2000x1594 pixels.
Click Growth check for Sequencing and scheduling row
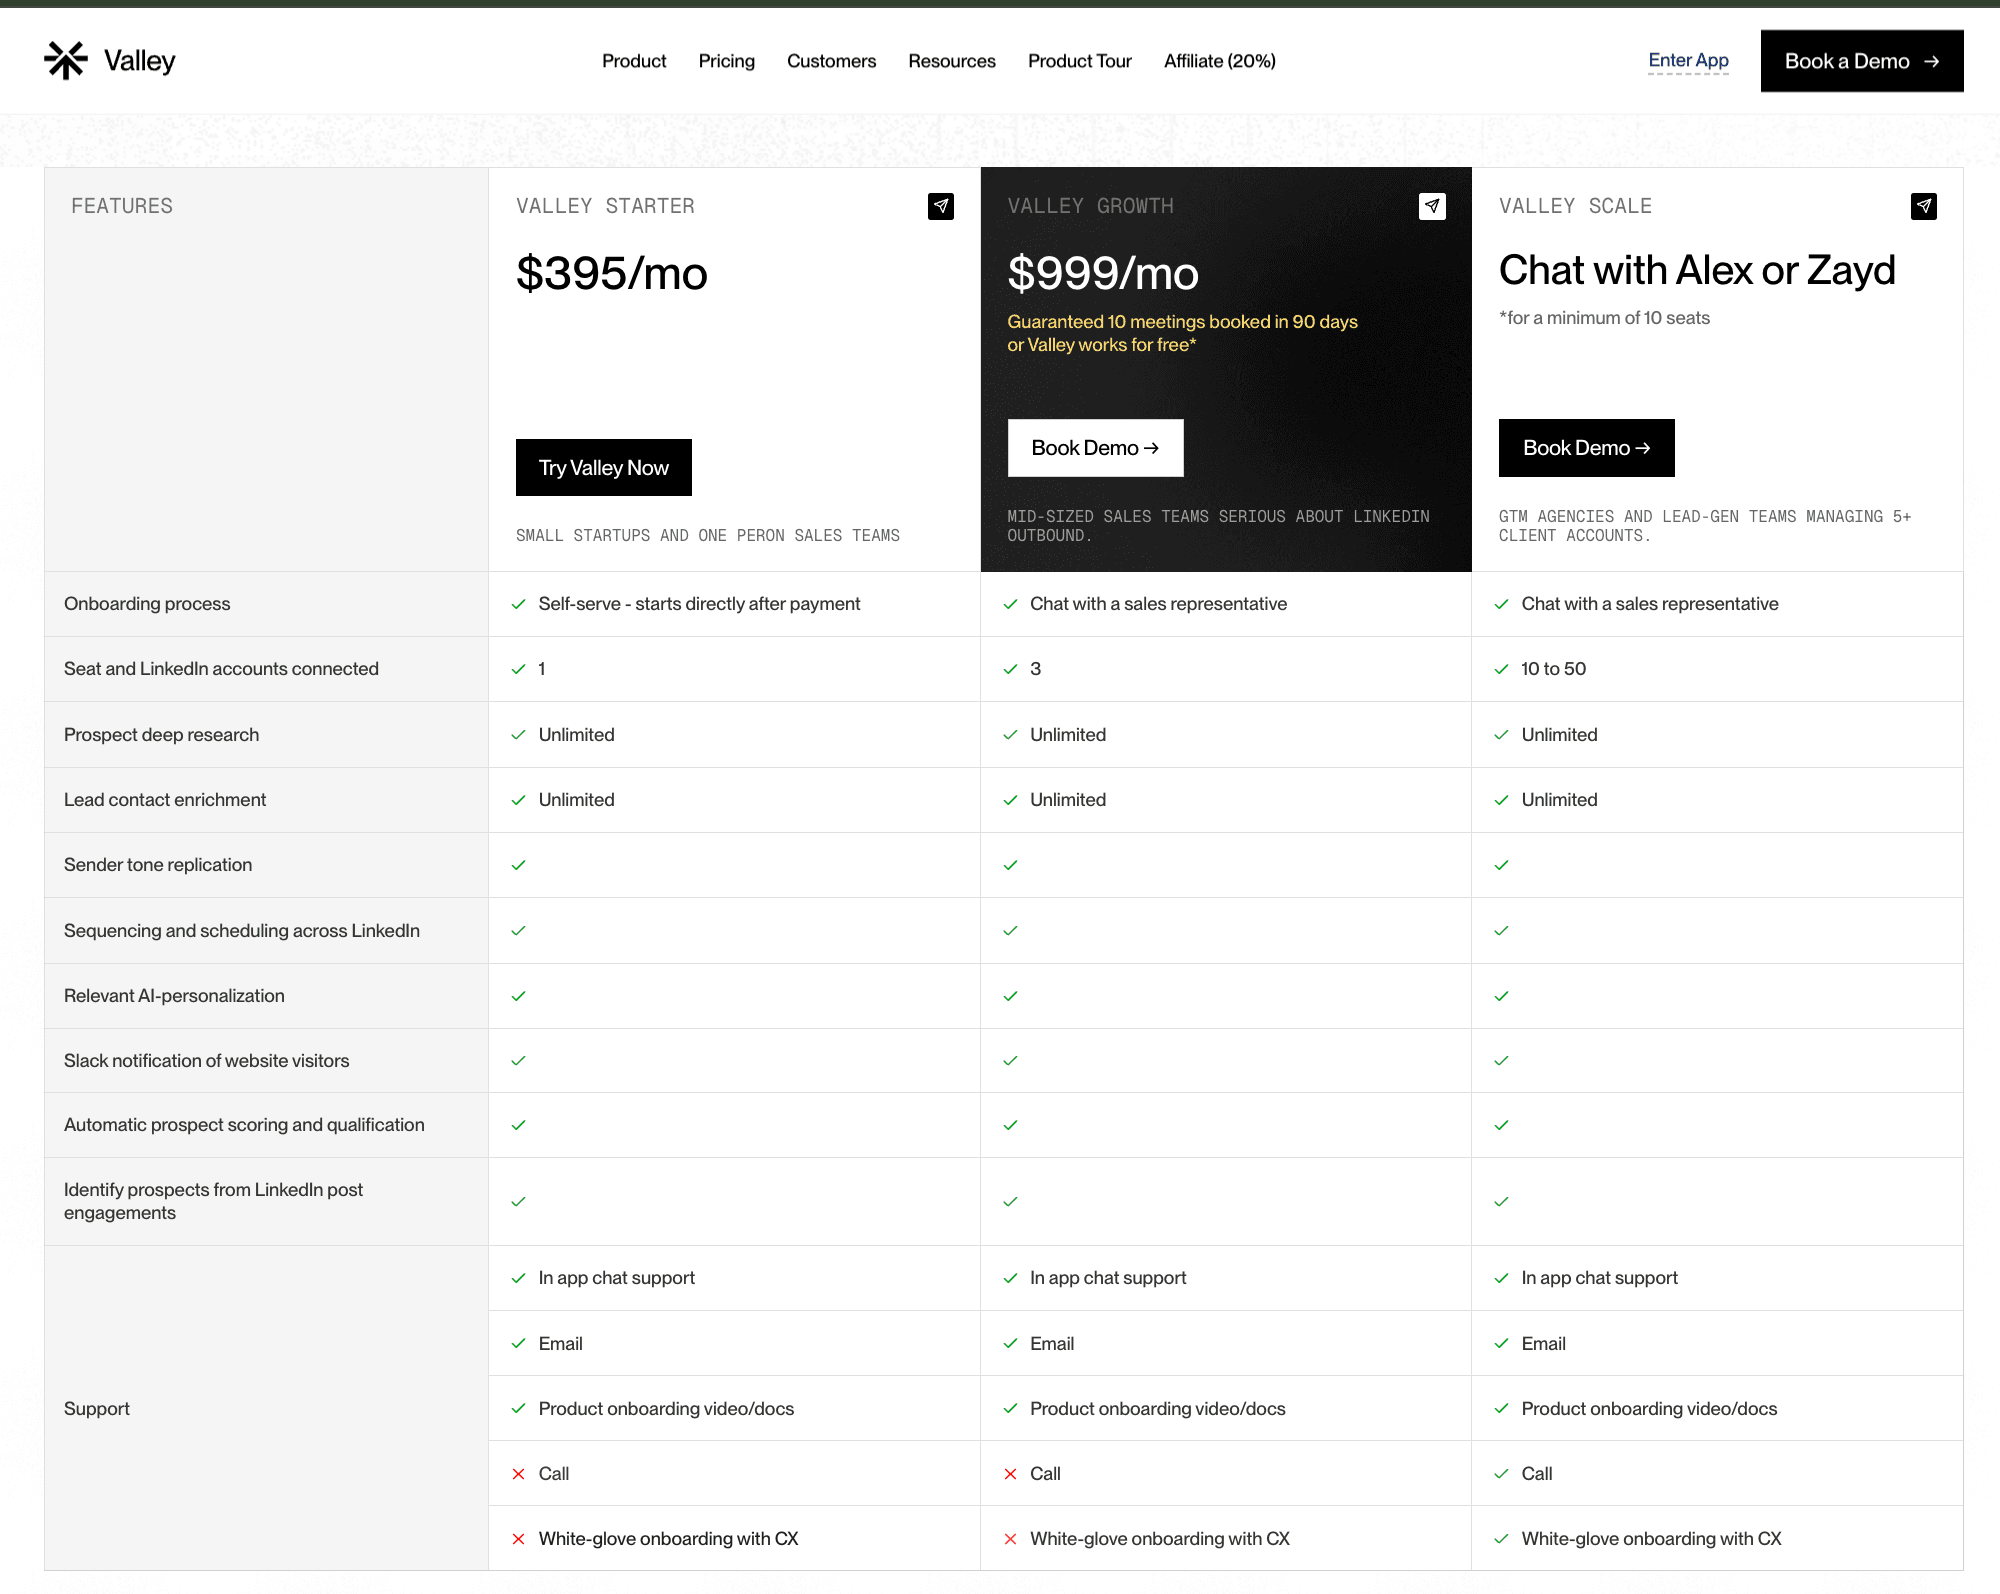click(1010, 931)
